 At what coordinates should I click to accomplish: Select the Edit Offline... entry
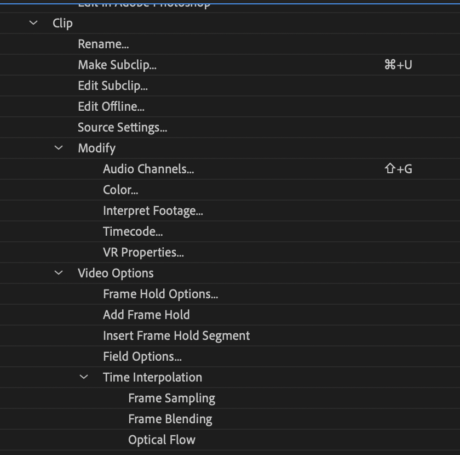111,106
